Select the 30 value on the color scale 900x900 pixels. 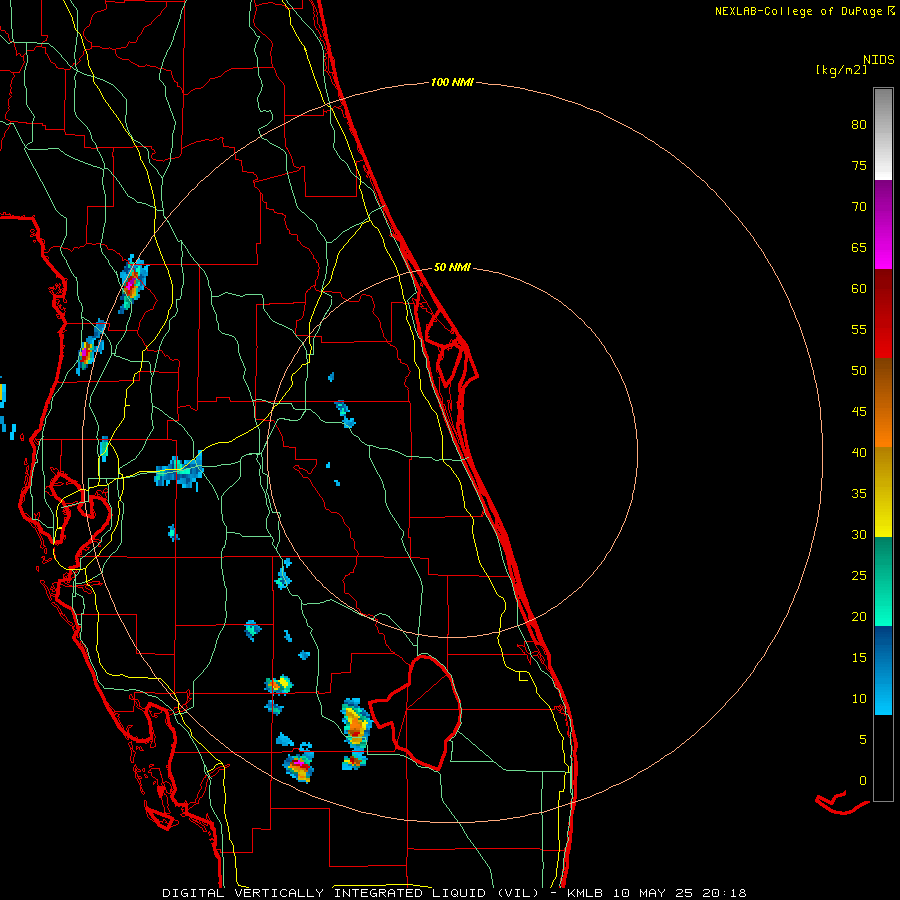(859, 534)
